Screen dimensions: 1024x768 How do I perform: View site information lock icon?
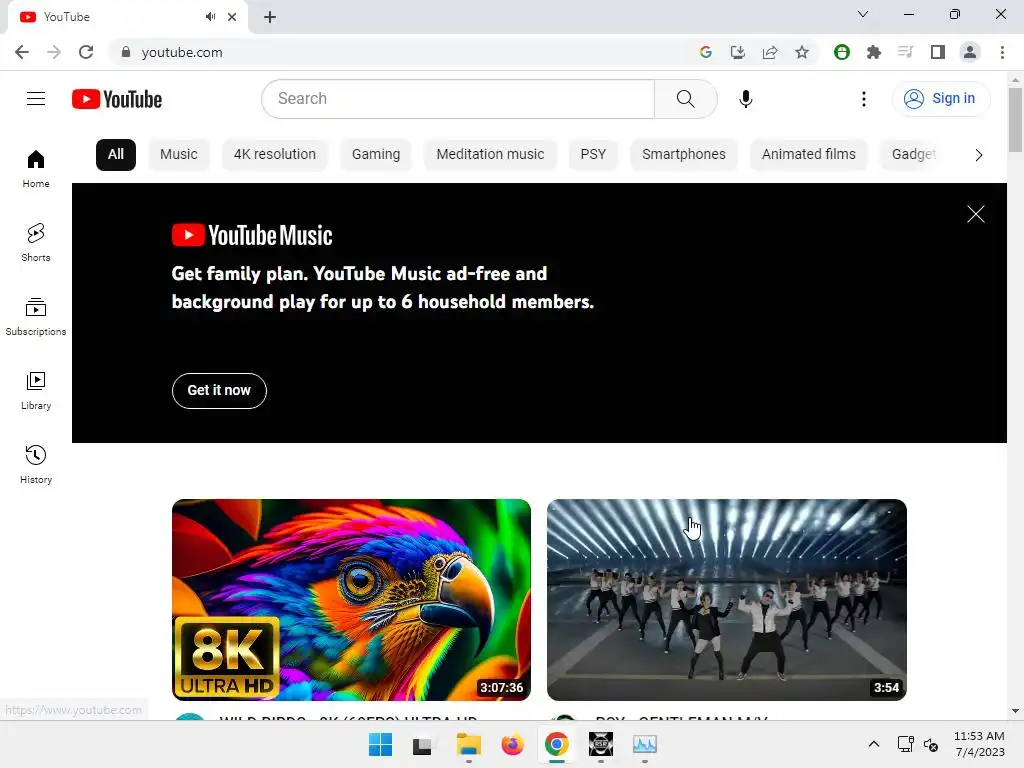coord(125,52)
